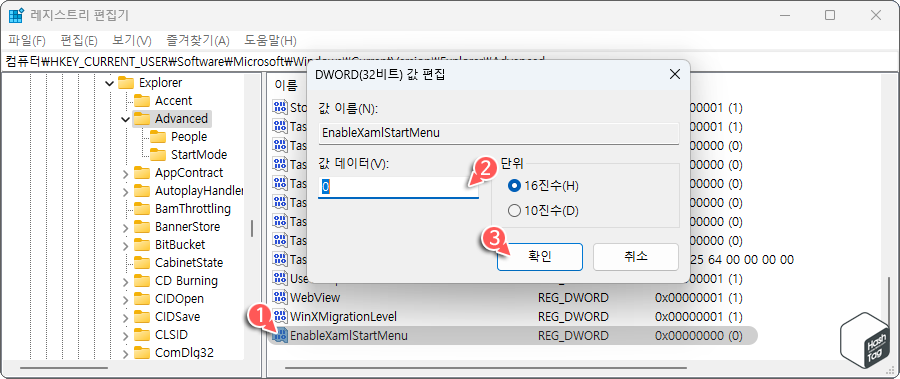
Task: Click the binary data ending 25 64 00 00 00 00
Action: pyautogui.click(x=742, y=260)
